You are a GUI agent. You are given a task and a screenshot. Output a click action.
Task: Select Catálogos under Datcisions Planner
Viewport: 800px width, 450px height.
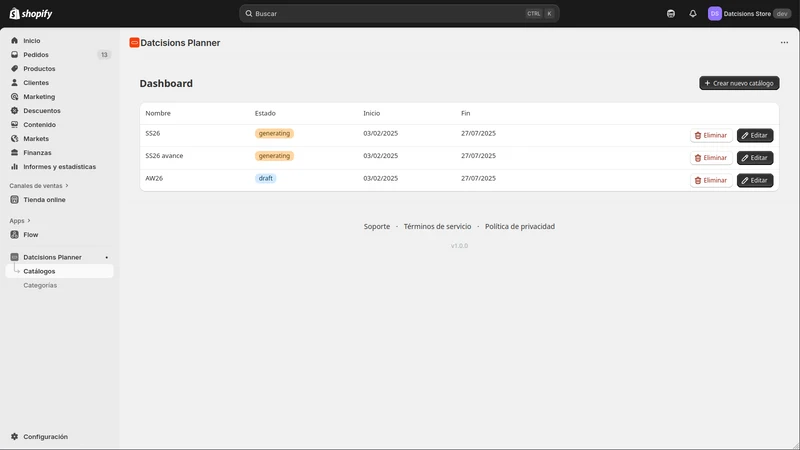tap(60, 271)
